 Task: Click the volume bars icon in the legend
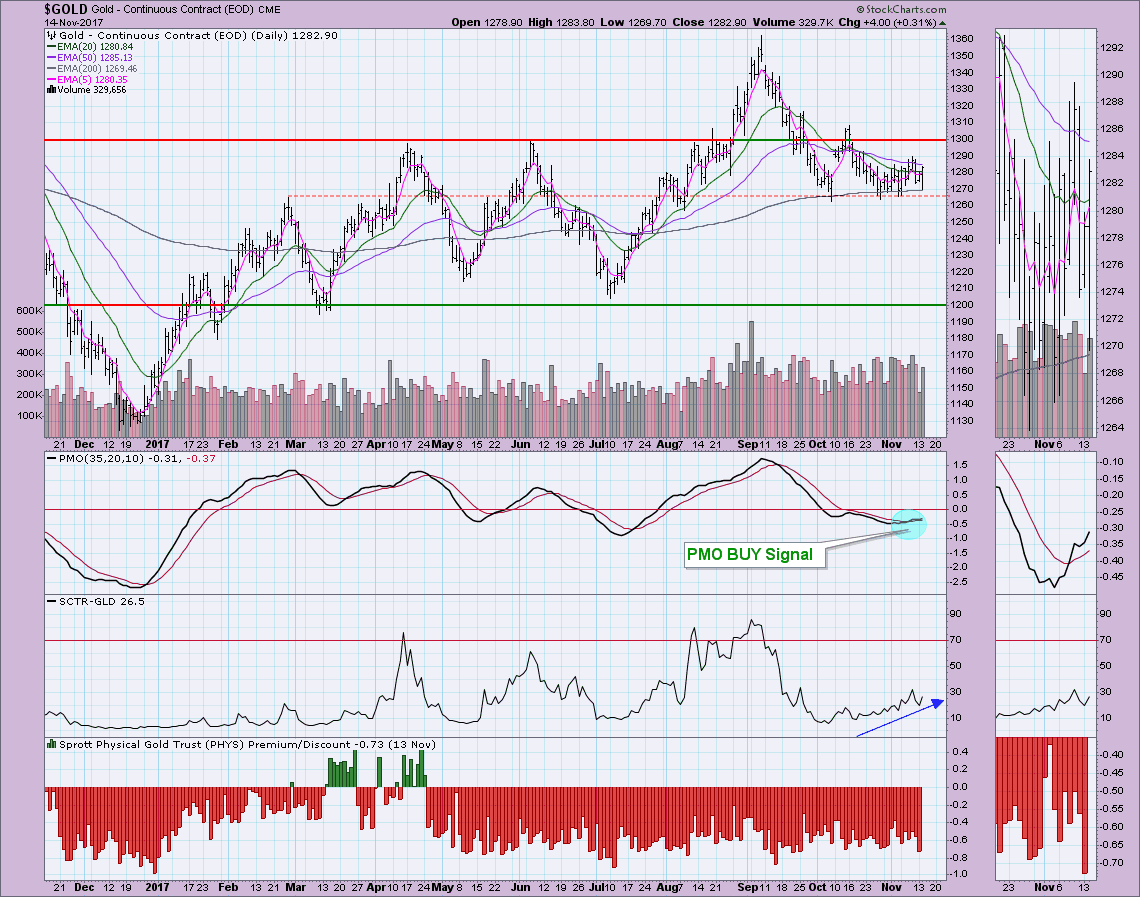[51, 90]
